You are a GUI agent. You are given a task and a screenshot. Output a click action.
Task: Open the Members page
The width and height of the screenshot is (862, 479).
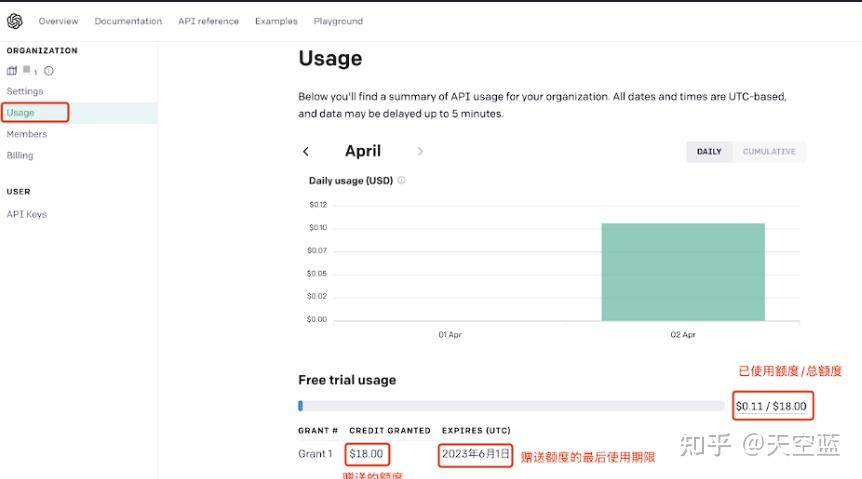(27, 134)
